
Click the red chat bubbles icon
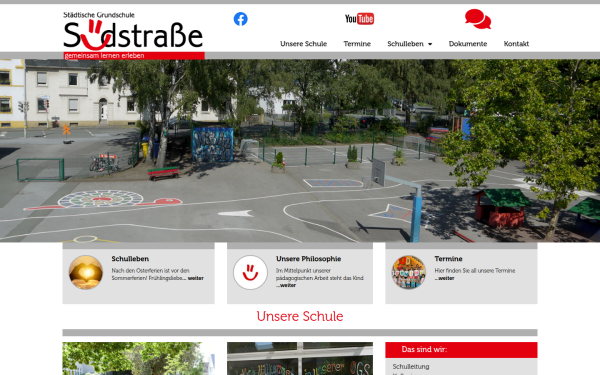point(478,19)
